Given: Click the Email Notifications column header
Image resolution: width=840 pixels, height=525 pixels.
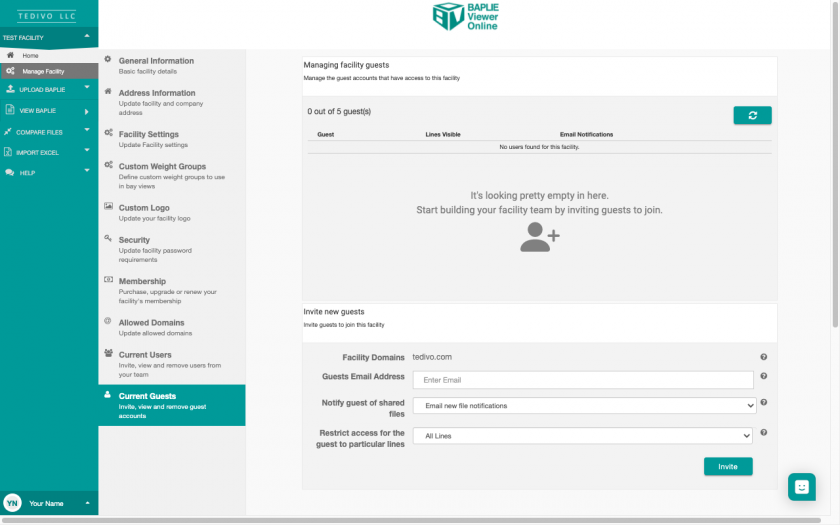Looking at the screenshot, I should tap(587, 134).
